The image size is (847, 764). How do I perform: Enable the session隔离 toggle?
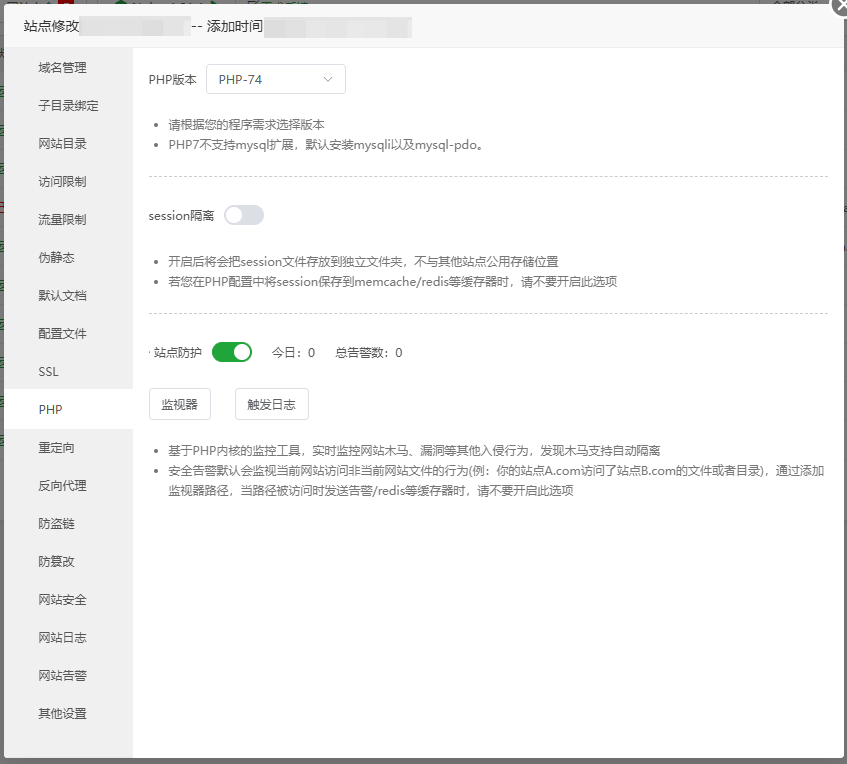pos(244,215)
